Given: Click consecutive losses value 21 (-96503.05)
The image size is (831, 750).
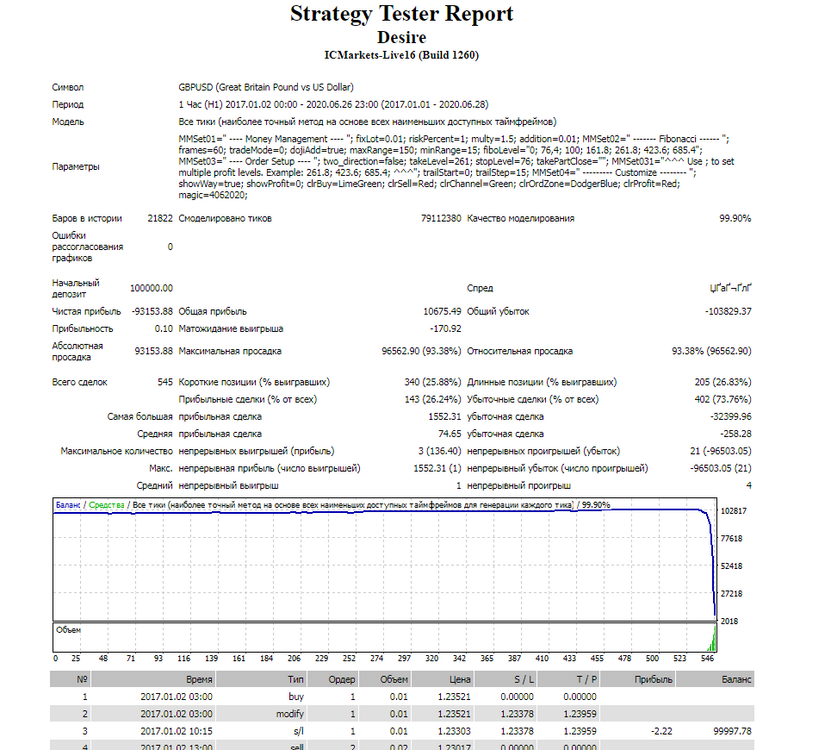Looking at the screenshot, I should (721, 451).
